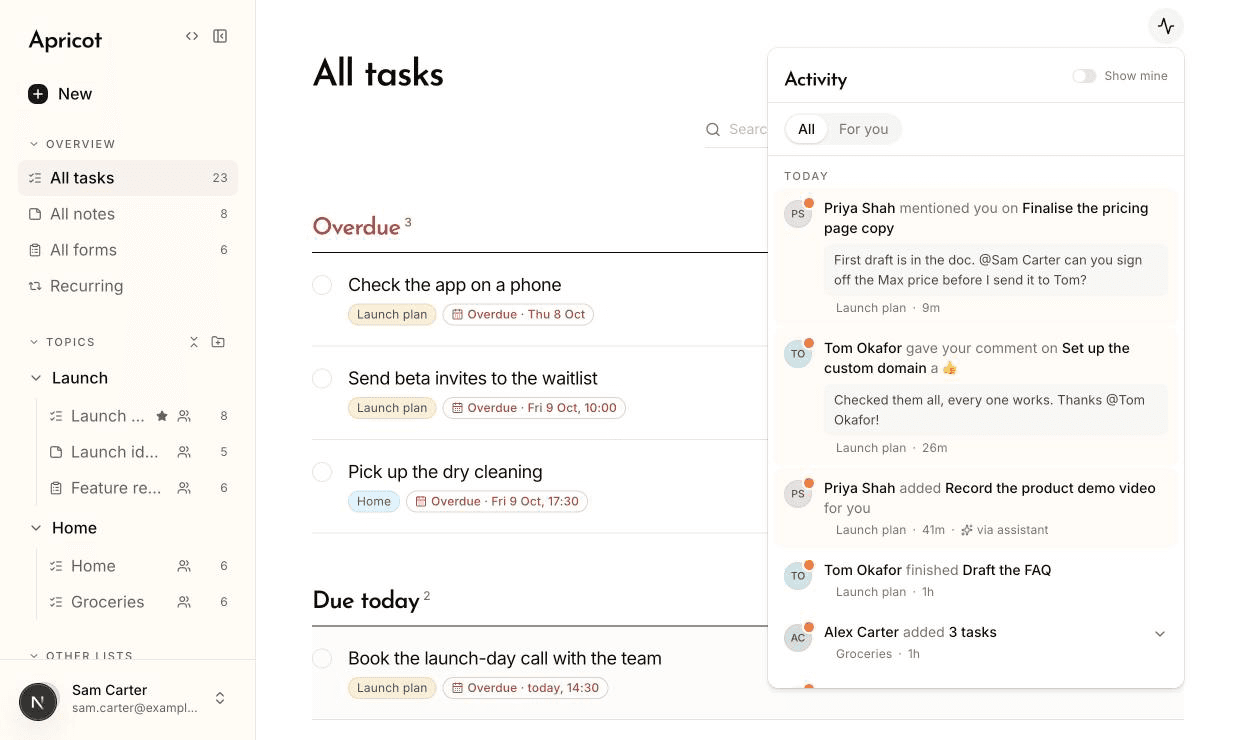Screen dimensions: 1240x740
Task: Click the add new topic folder icon
Action: (x=218, y=342)
